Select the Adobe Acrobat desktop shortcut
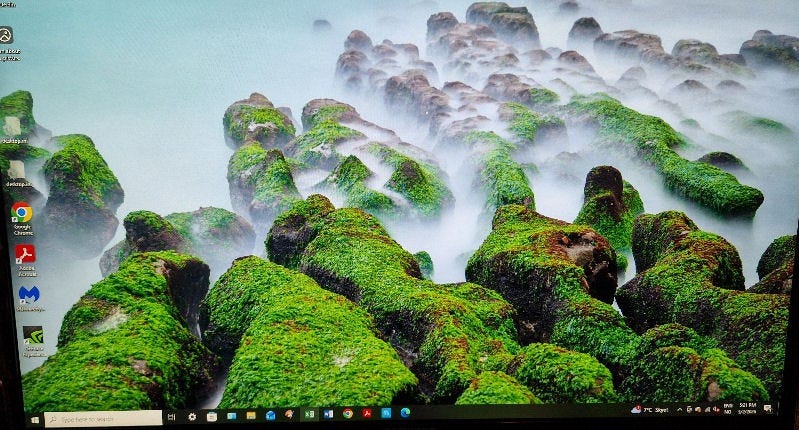This screenshot has width=799, height=430. [x=24, y=259]
